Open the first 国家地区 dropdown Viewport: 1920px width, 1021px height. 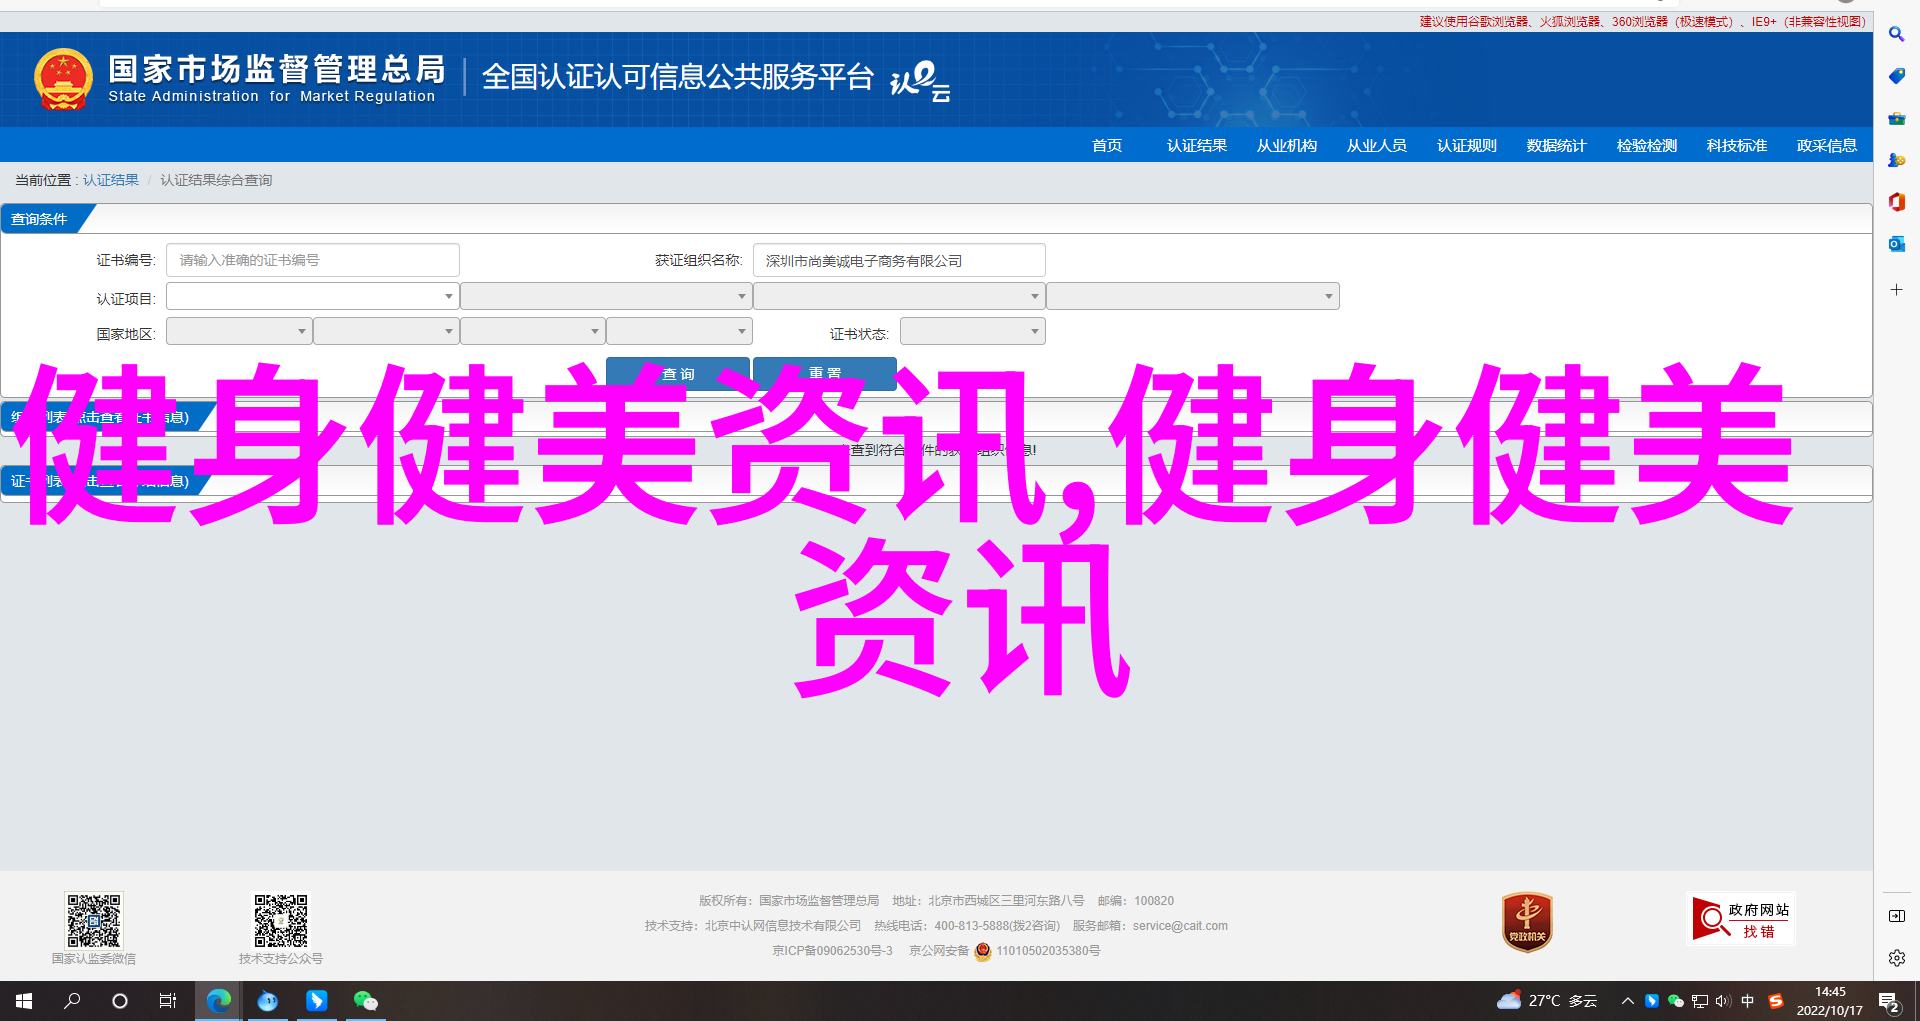point(239,331)
